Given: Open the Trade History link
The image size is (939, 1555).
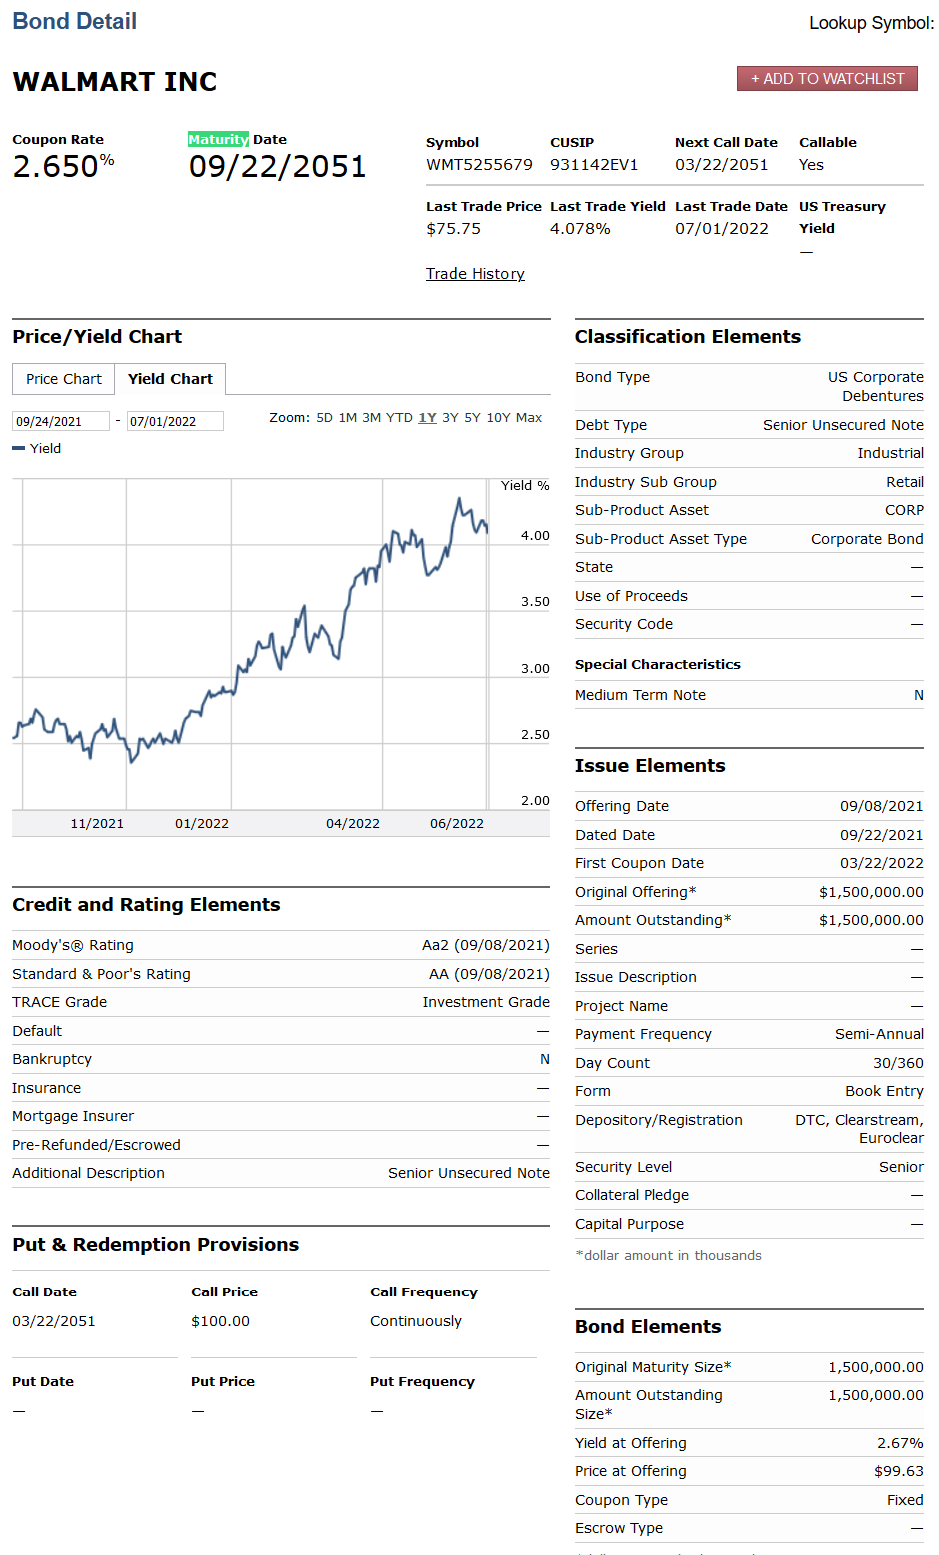Looking at the screenshot, I should pyautogui.click(x=475, y=273).
